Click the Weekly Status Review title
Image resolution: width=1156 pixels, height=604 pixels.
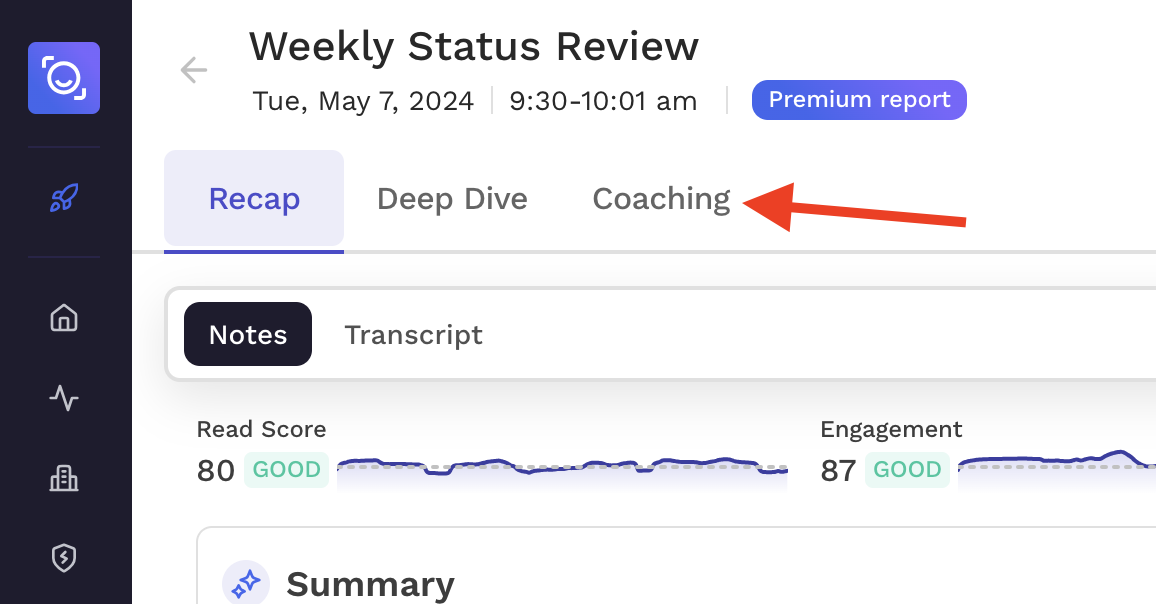tap(473, 46)
